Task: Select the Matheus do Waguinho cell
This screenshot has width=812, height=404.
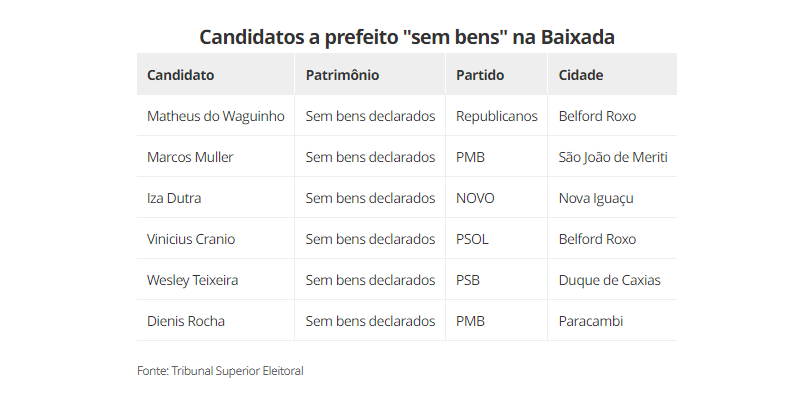Action: click(x=215, y=116)
